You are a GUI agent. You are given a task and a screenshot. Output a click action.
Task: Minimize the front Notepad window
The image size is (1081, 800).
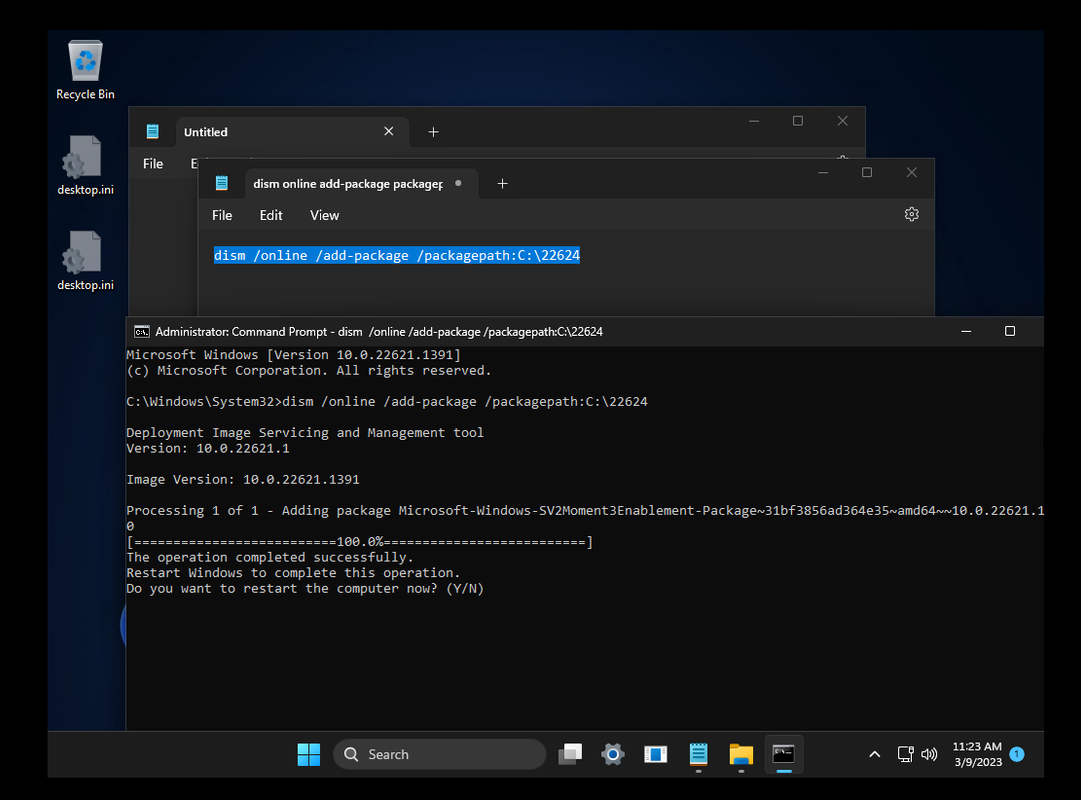(x=822, y=172)
